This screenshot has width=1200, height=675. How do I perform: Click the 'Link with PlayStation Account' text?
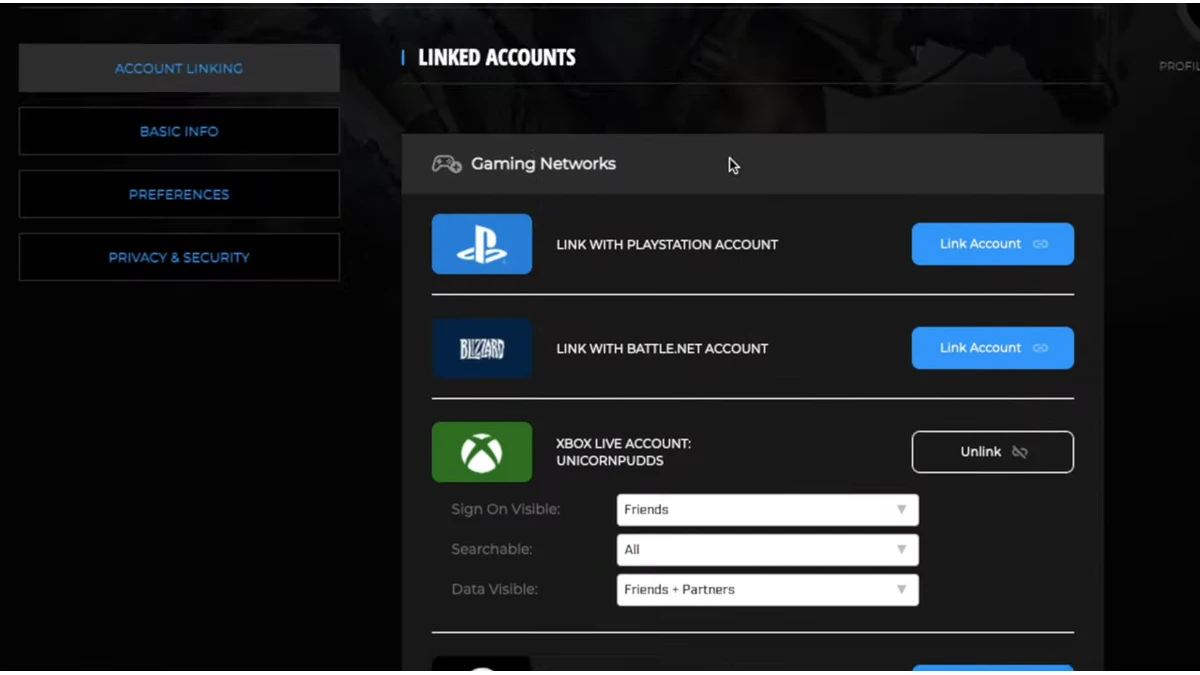pos(667,244)
